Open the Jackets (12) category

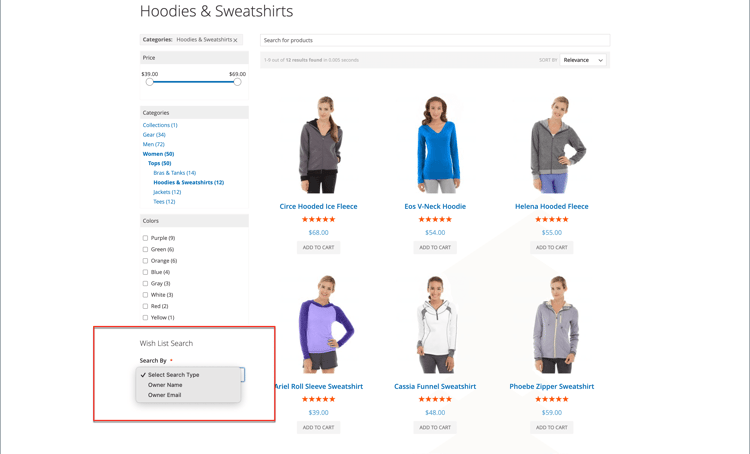pyautogui.click(x=167, y=192)
